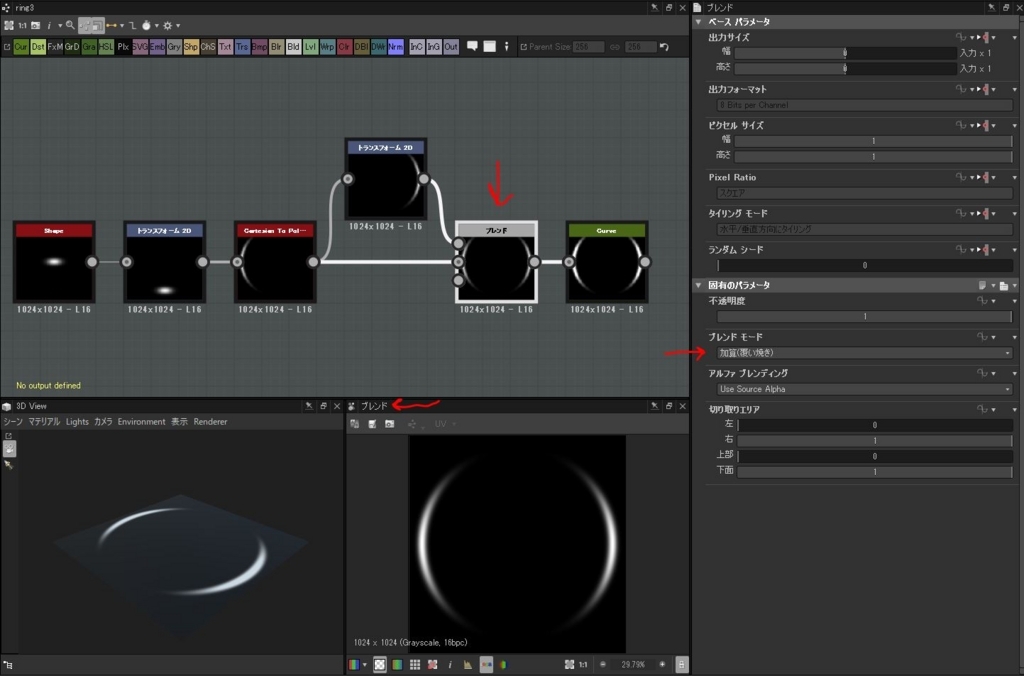Viewport: 1024px width, 676px height.
Task: Click the graph search magnifier icon
Action: coord(70,25)
